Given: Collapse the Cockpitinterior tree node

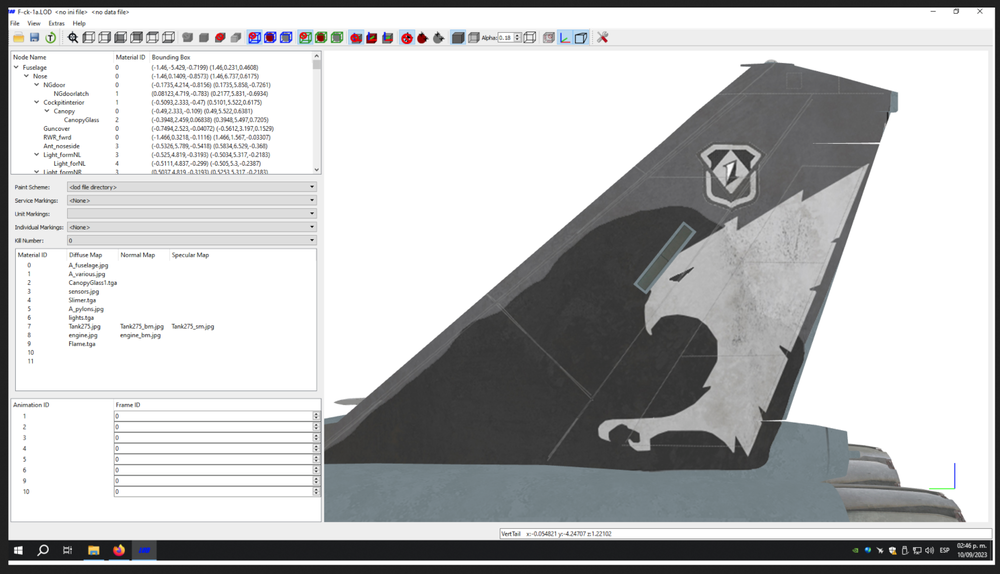Looking at the screenshot, I should pyautogui.click(x=36, y=102).
